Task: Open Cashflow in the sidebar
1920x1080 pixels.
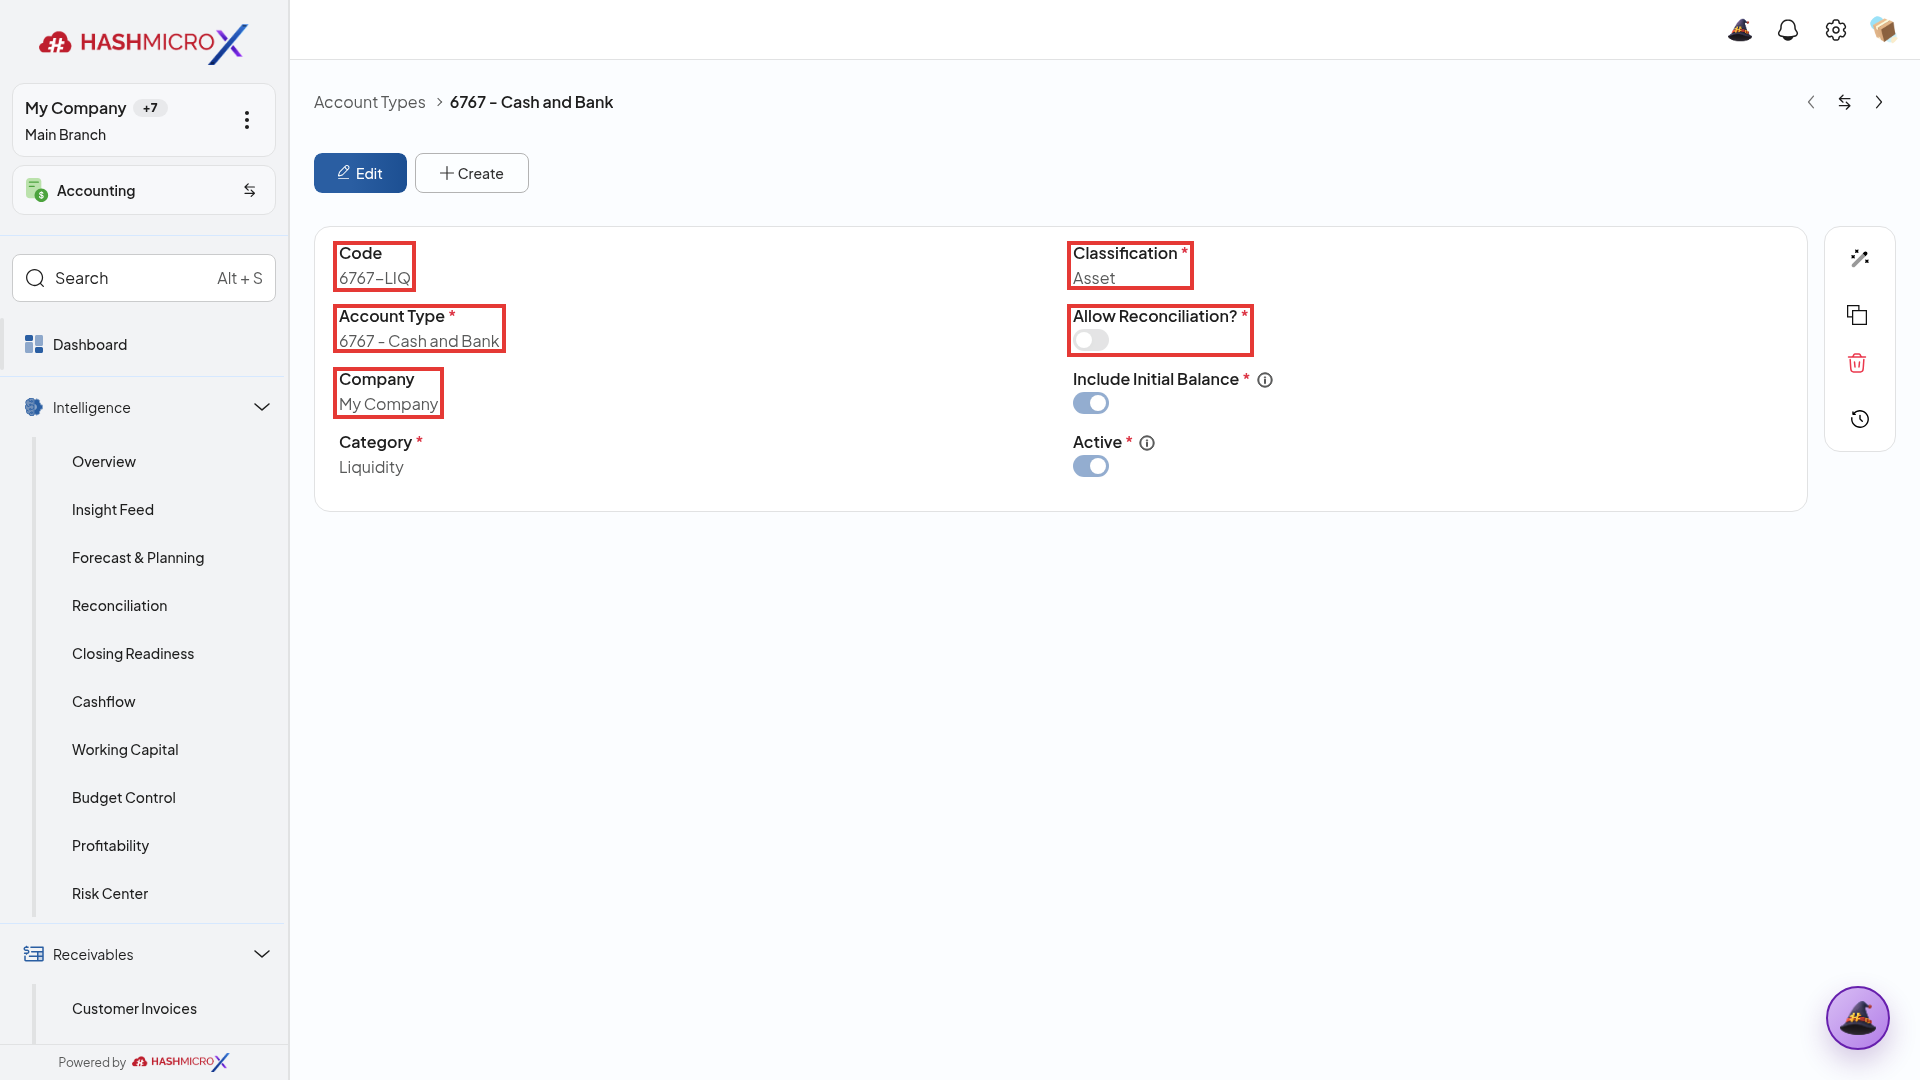Action: (104, 702)
